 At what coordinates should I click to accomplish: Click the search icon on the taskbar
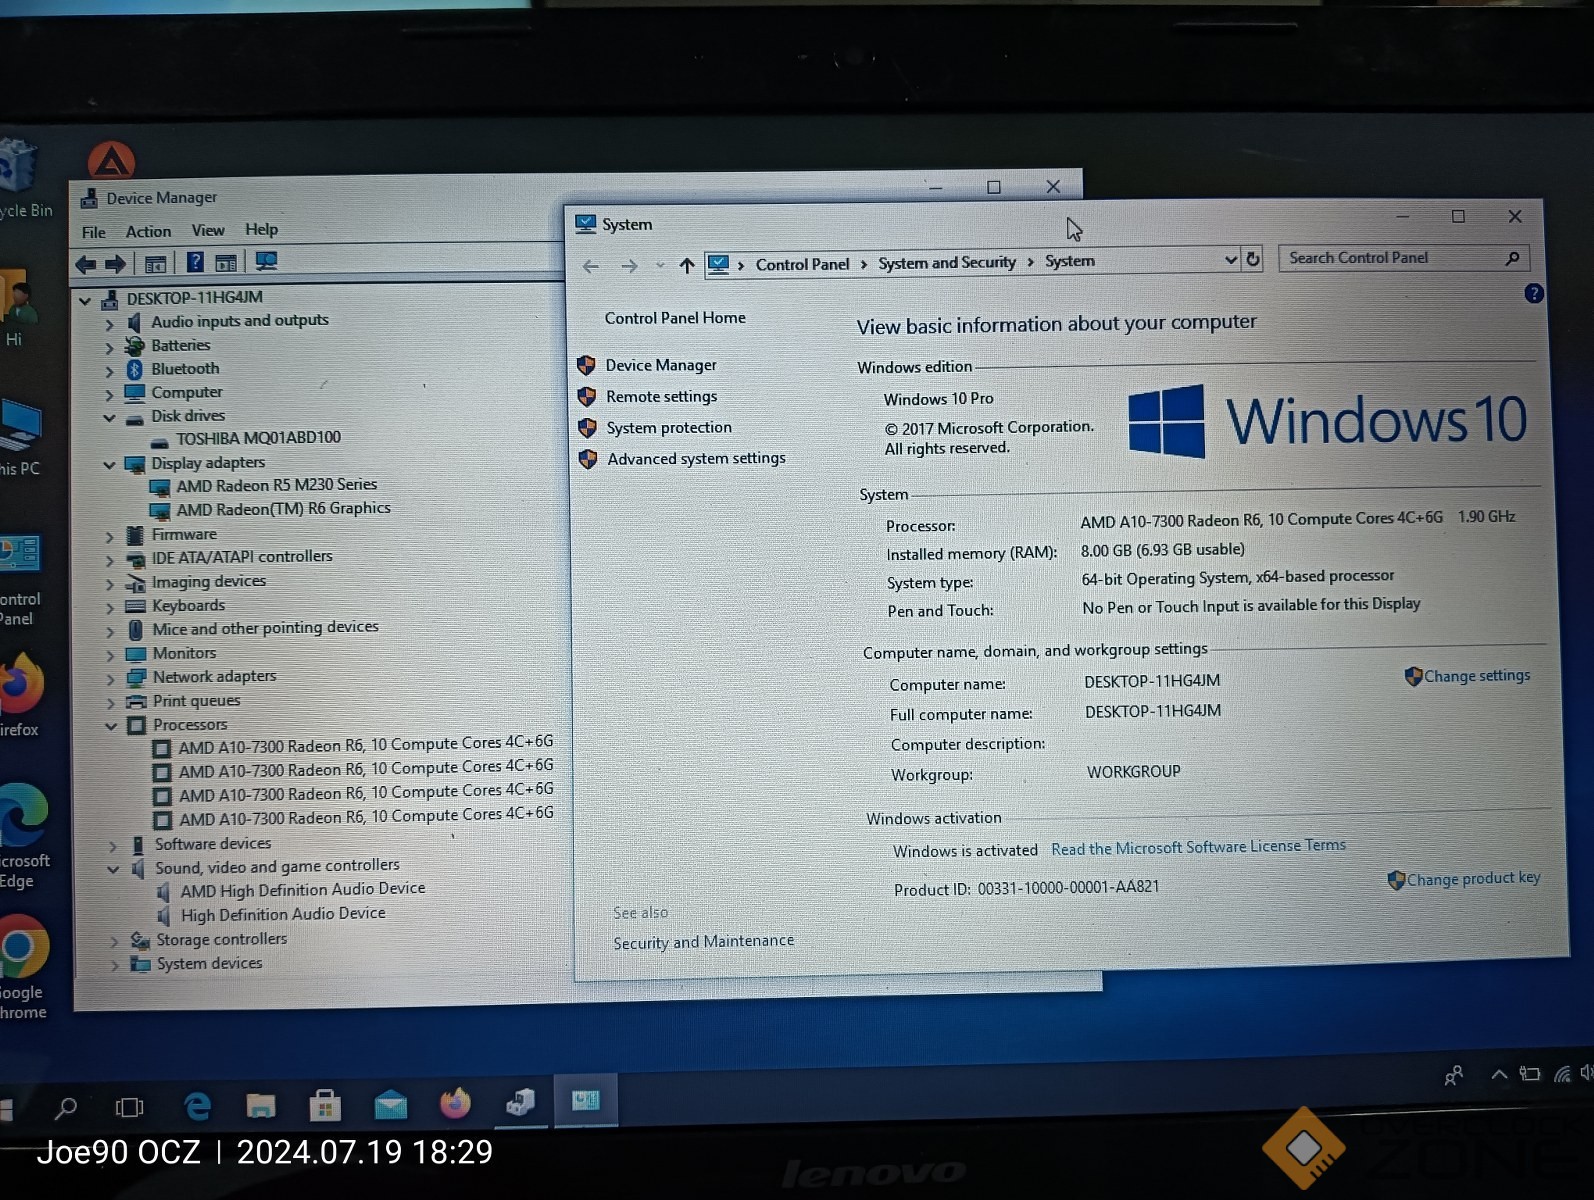click(x=66, y=1107)
